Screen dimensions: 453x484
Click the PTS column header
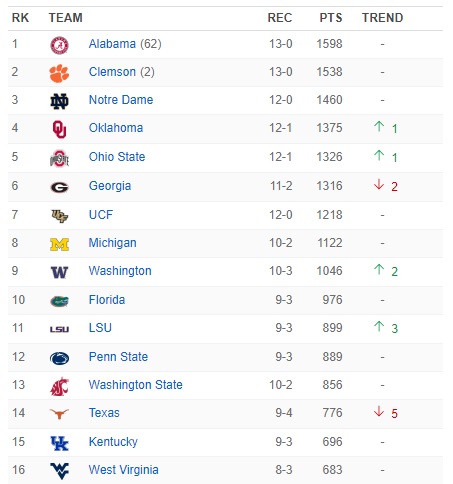pyautogui.click(x=331, y=18)
